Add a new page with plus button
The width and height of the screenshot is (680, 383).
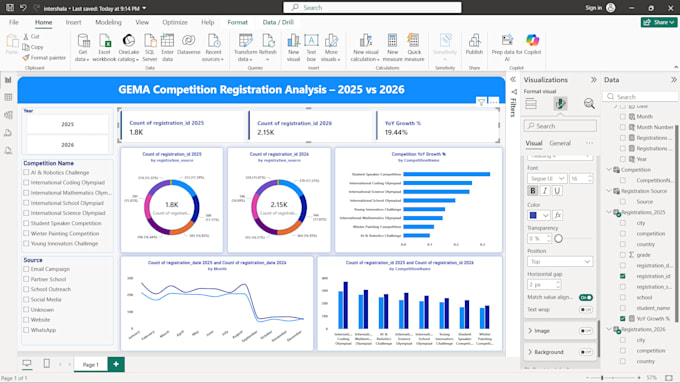[x=116, y=364]
